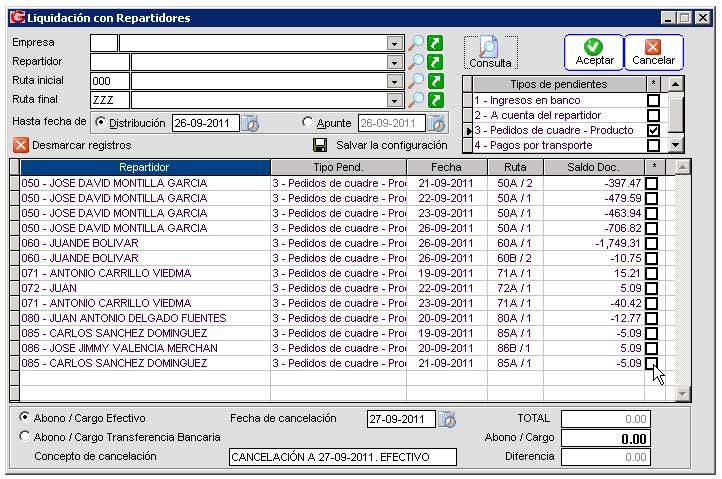Open calendar picker for Distribución date

point(250,123)
